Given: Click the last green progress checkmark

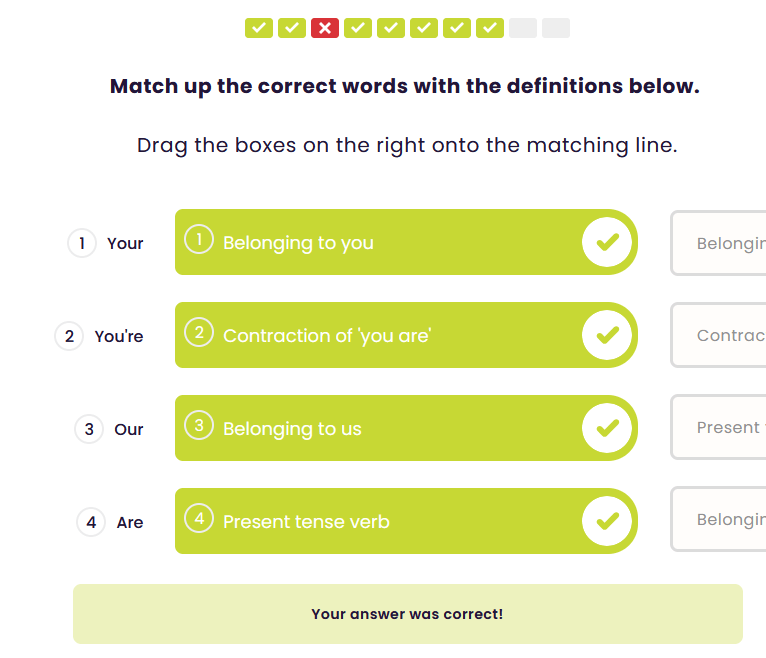Looking at the screenshot, I should pos(490,28).
